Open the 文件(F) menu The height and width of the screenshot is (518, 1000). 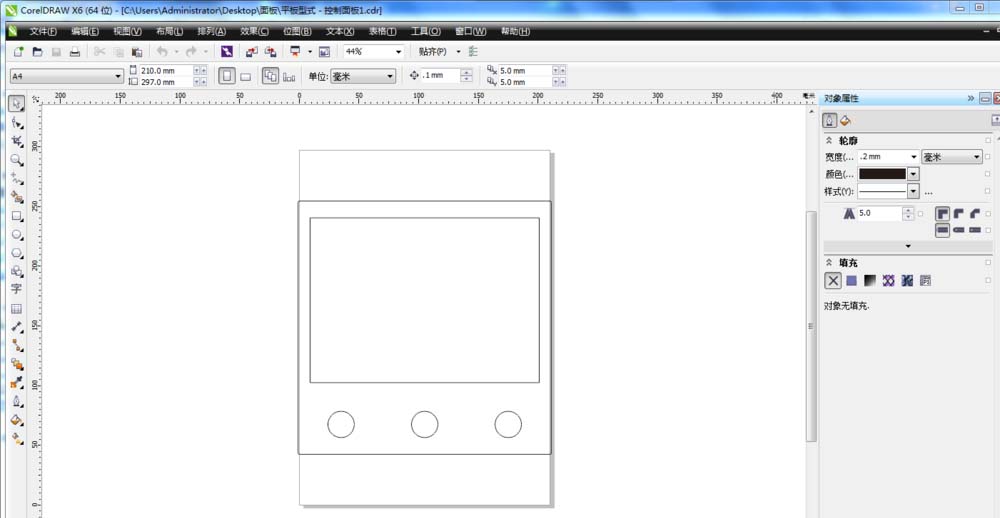43,31
